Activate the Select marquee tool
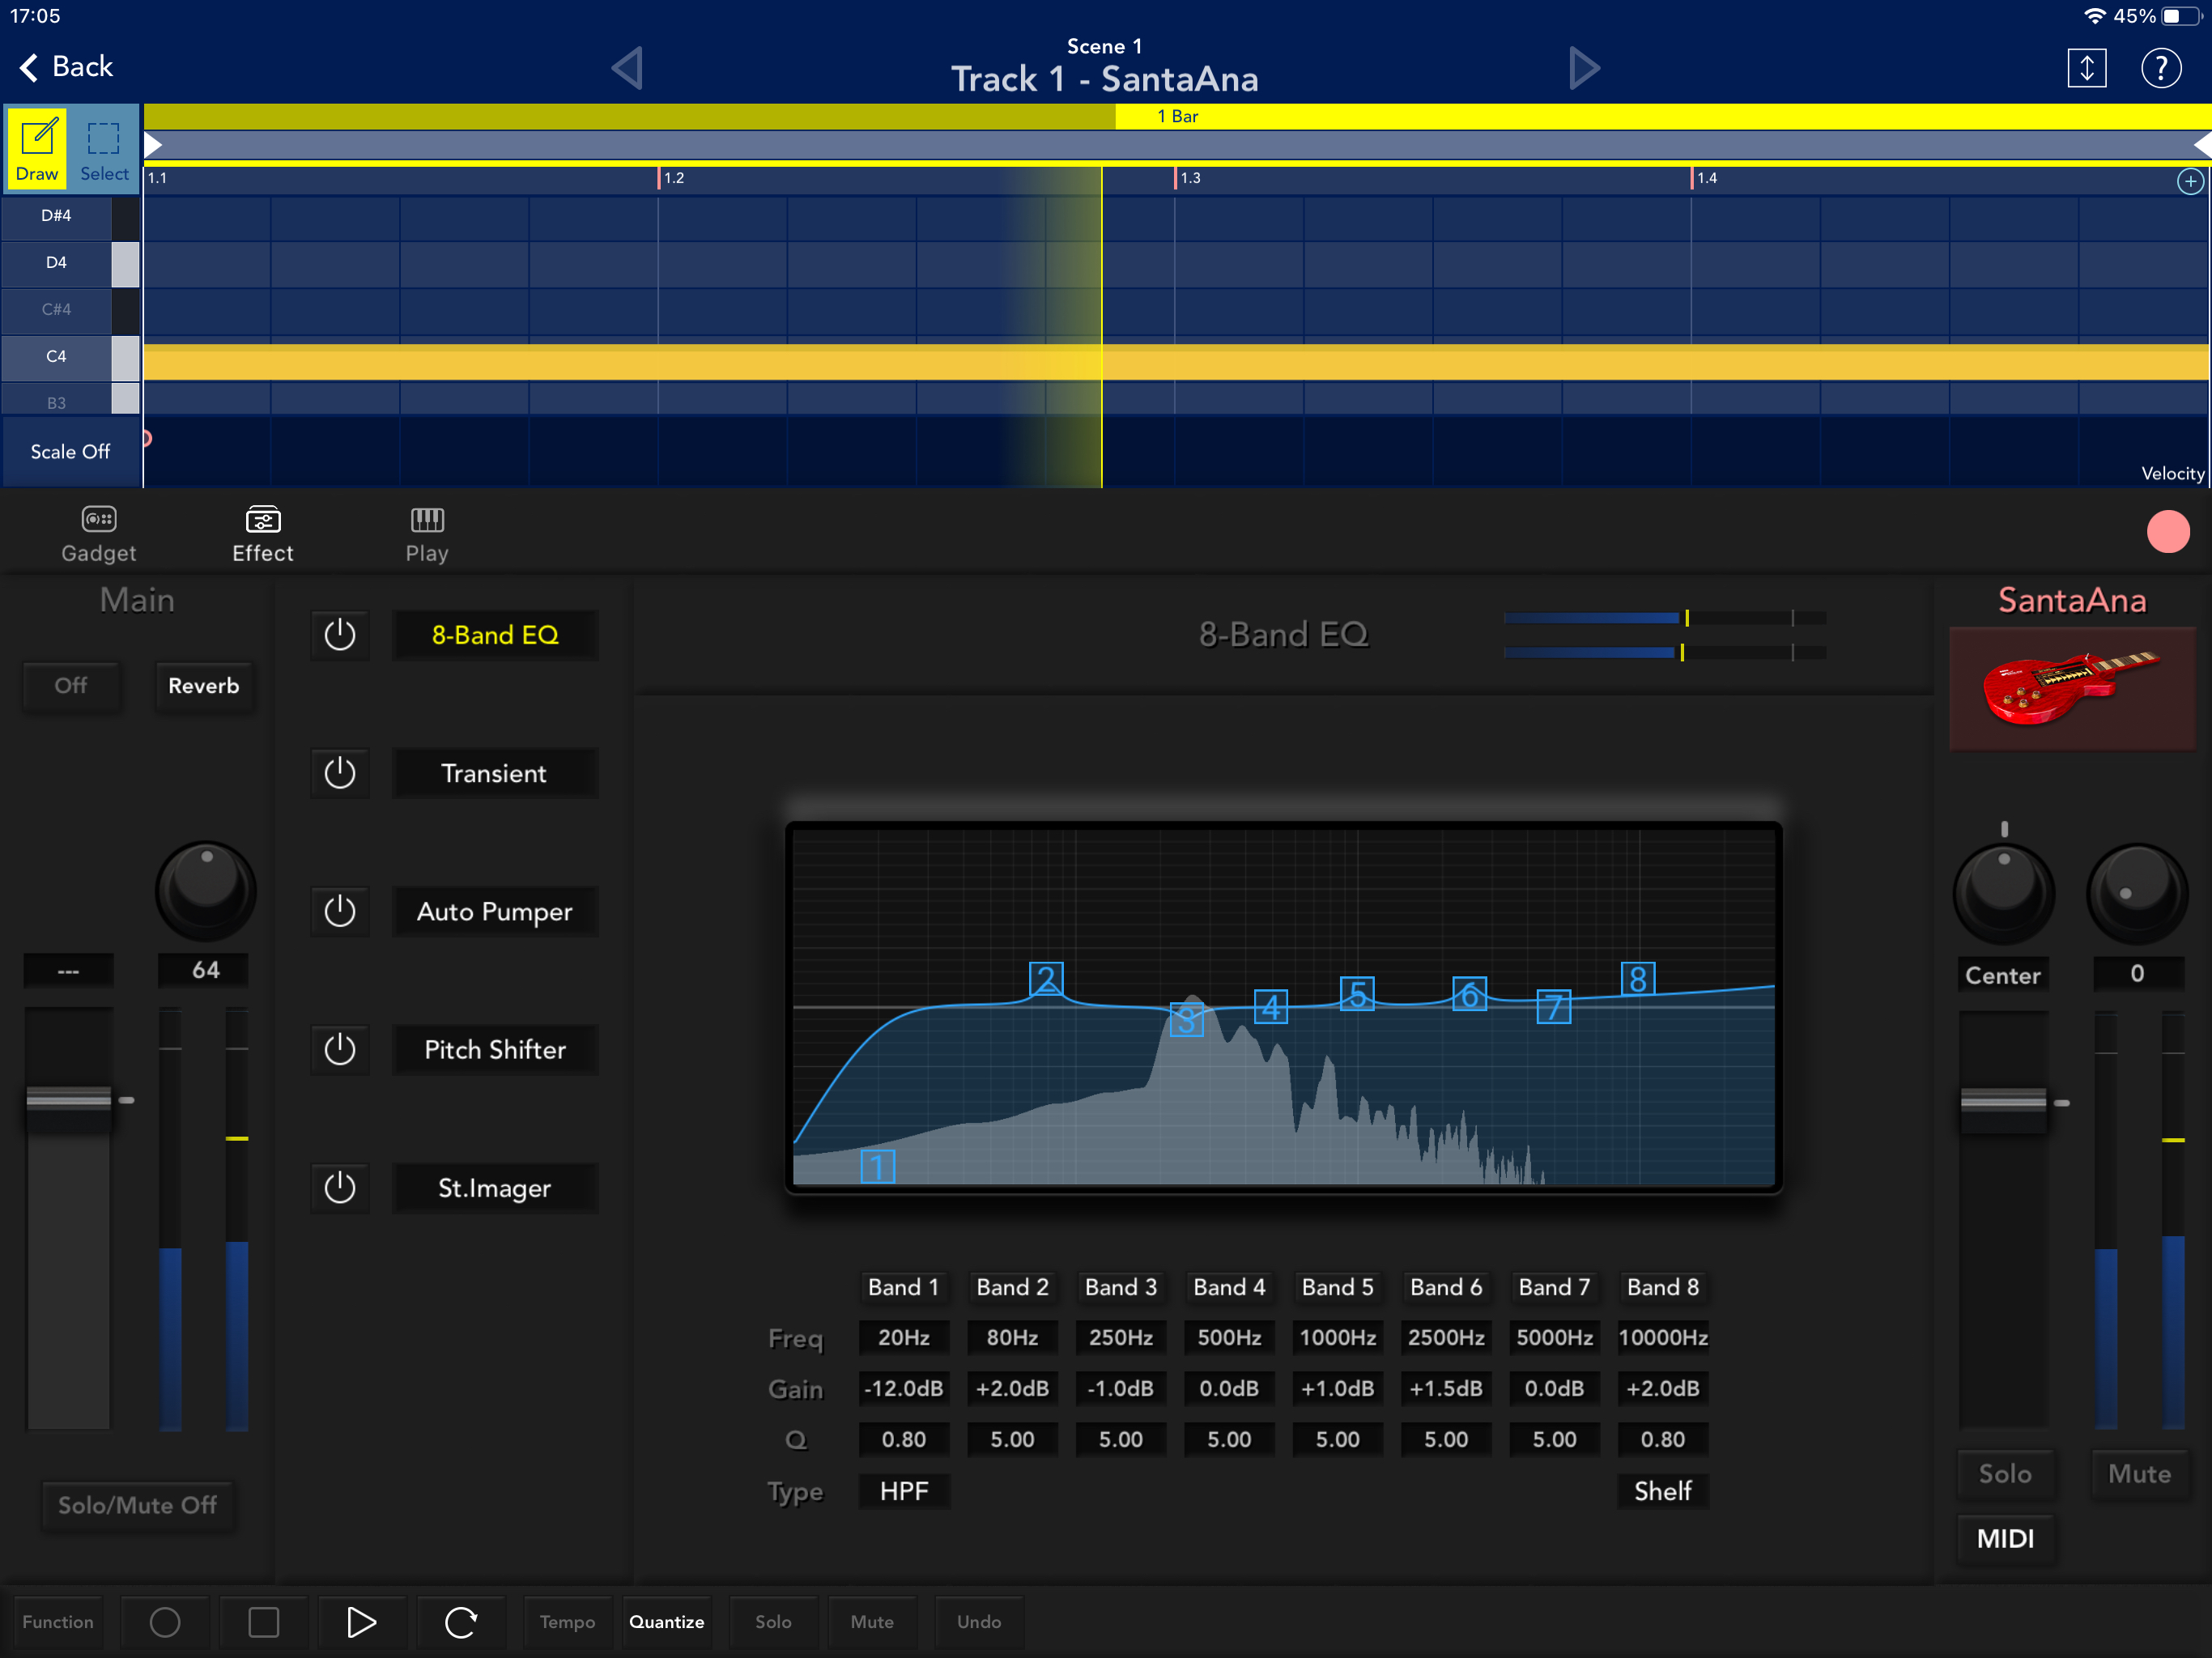 (x=104, y=148)
